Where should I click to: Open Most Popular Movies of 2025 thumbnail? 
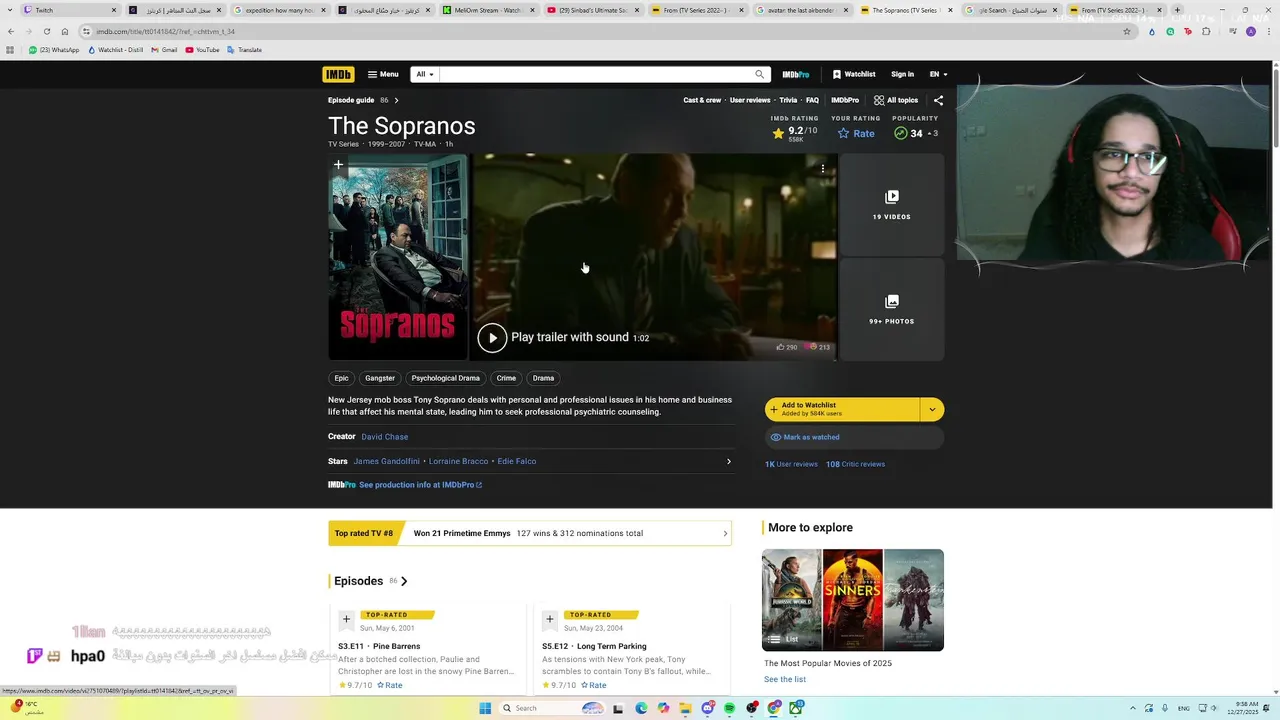tap(853, 600)
